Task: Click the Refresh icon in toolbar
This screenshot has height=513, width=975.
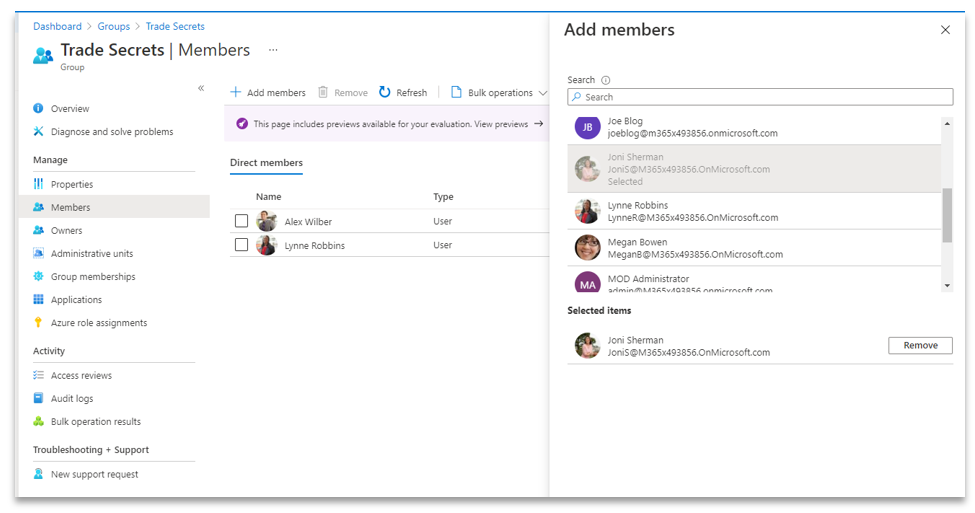Action: click(x=385, y=93)
